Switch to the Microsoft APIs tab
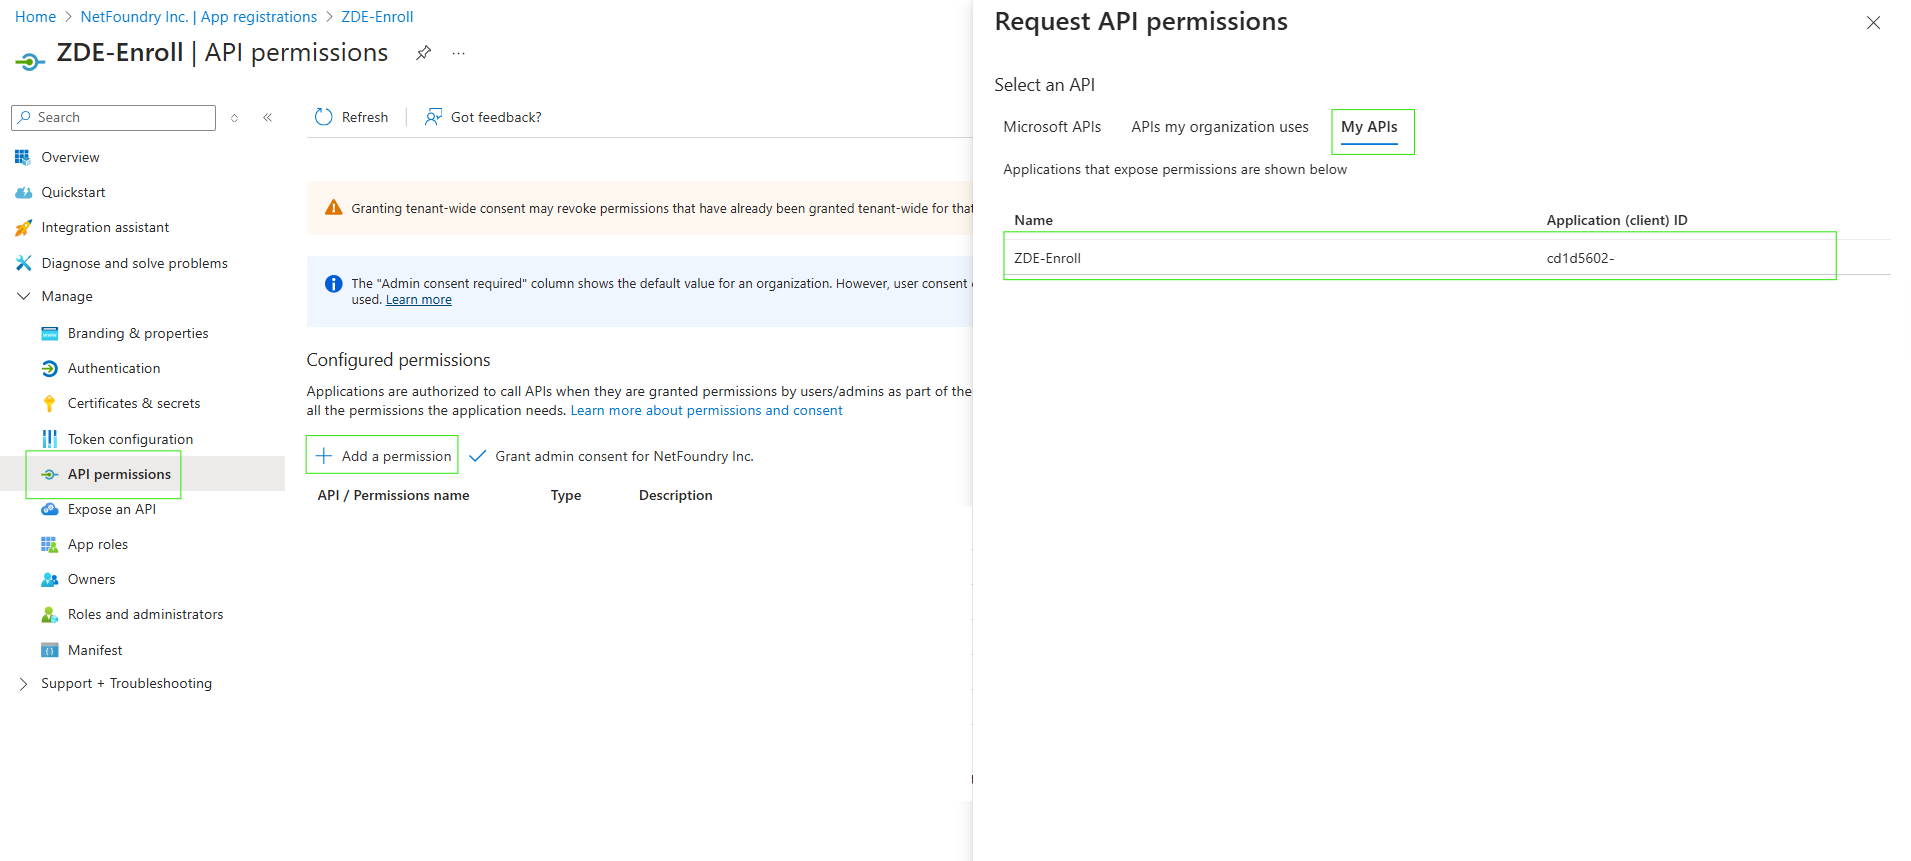Screen dimensions: 1911x861 [x=1052, y=127]
